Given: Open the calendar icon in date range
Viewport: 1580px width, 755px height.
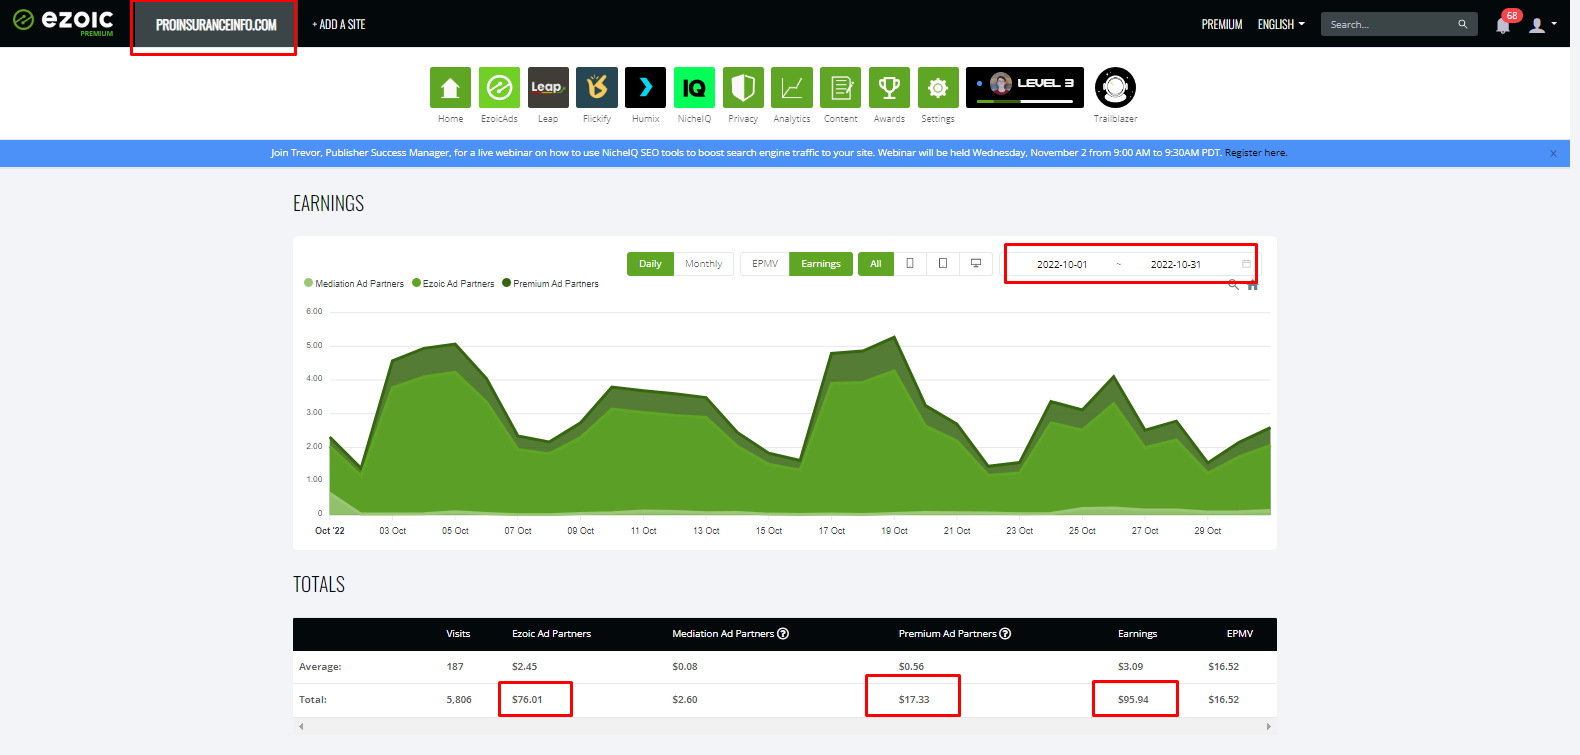Looking at the screenshot, I should click(1246, 264).
